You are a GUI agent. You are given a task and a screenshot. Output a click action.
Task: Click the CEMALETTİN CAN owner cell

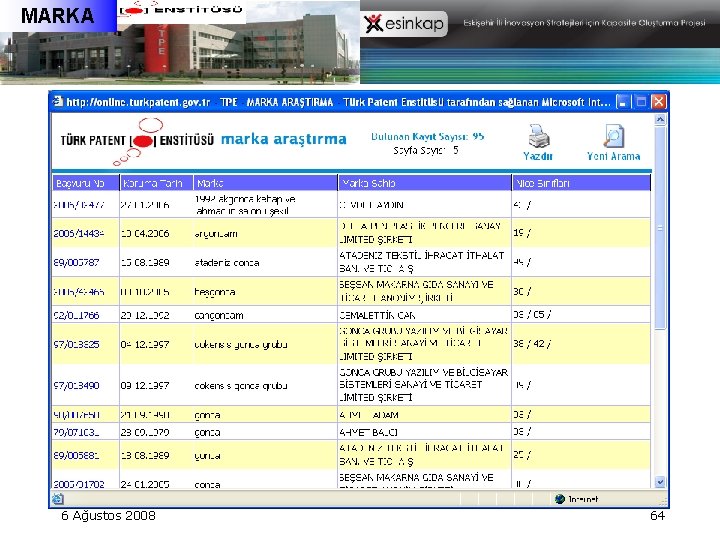[425, 315]
